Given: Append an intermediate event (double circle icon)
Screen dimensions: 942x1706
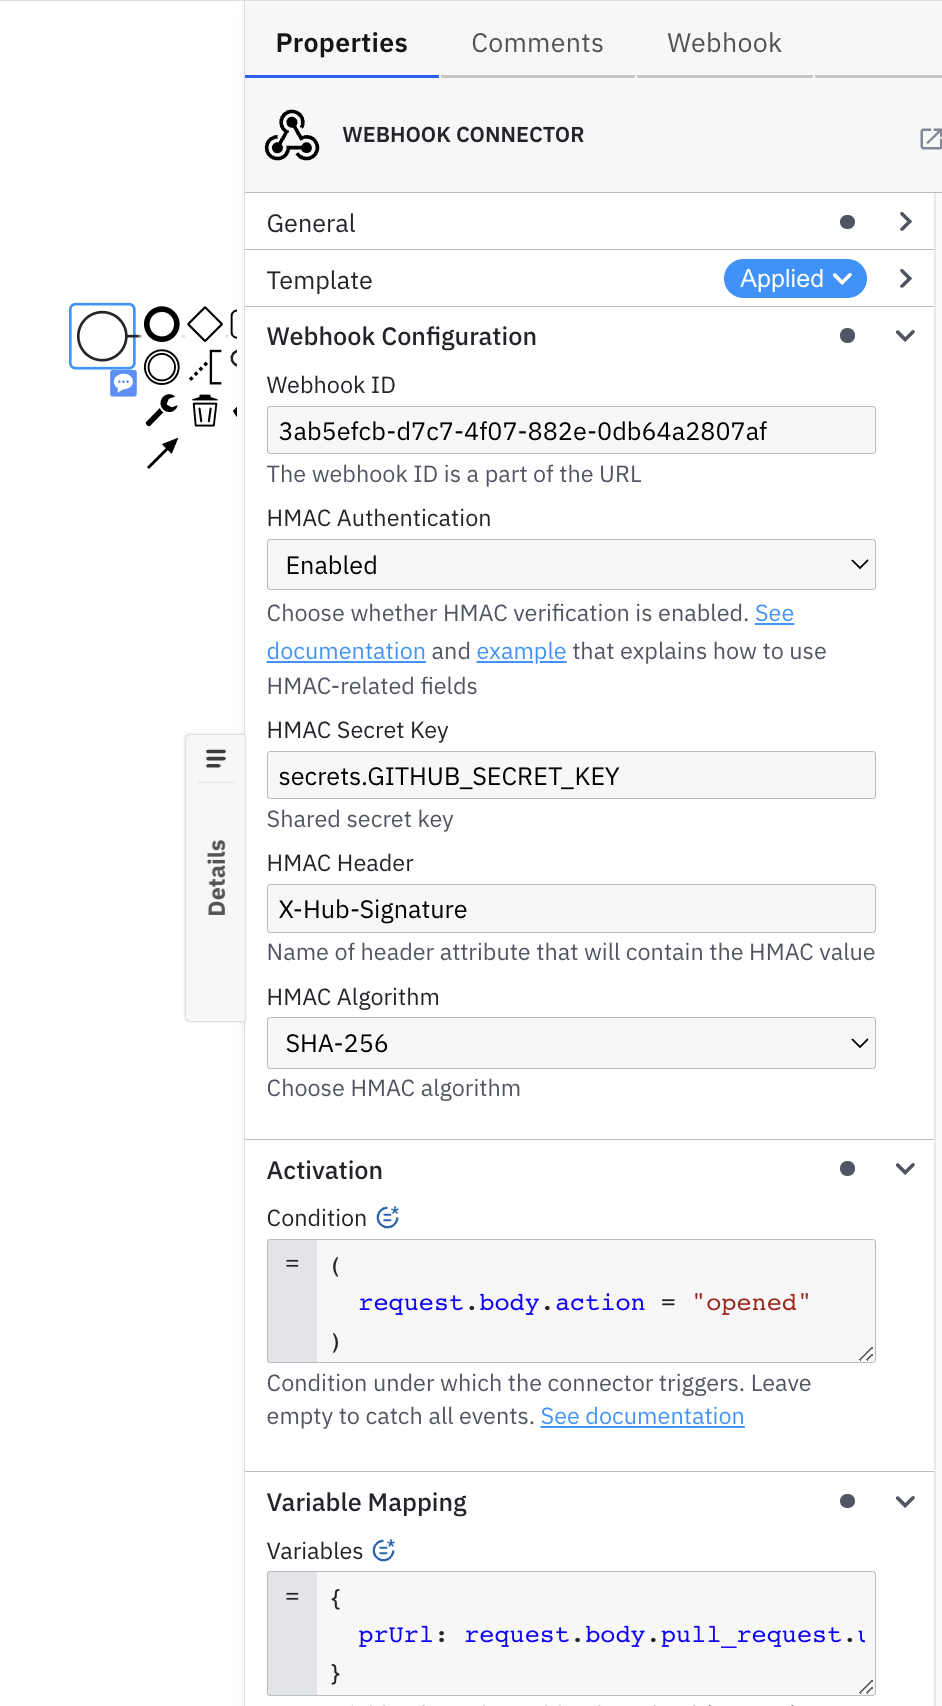Looking at the screenshot, I should coord(160,367).
